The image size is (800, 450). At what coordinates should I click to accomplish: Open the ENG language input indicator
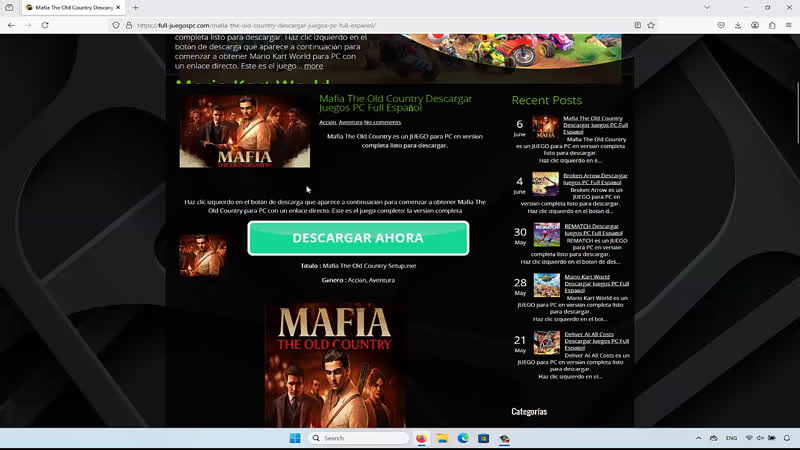731,438
